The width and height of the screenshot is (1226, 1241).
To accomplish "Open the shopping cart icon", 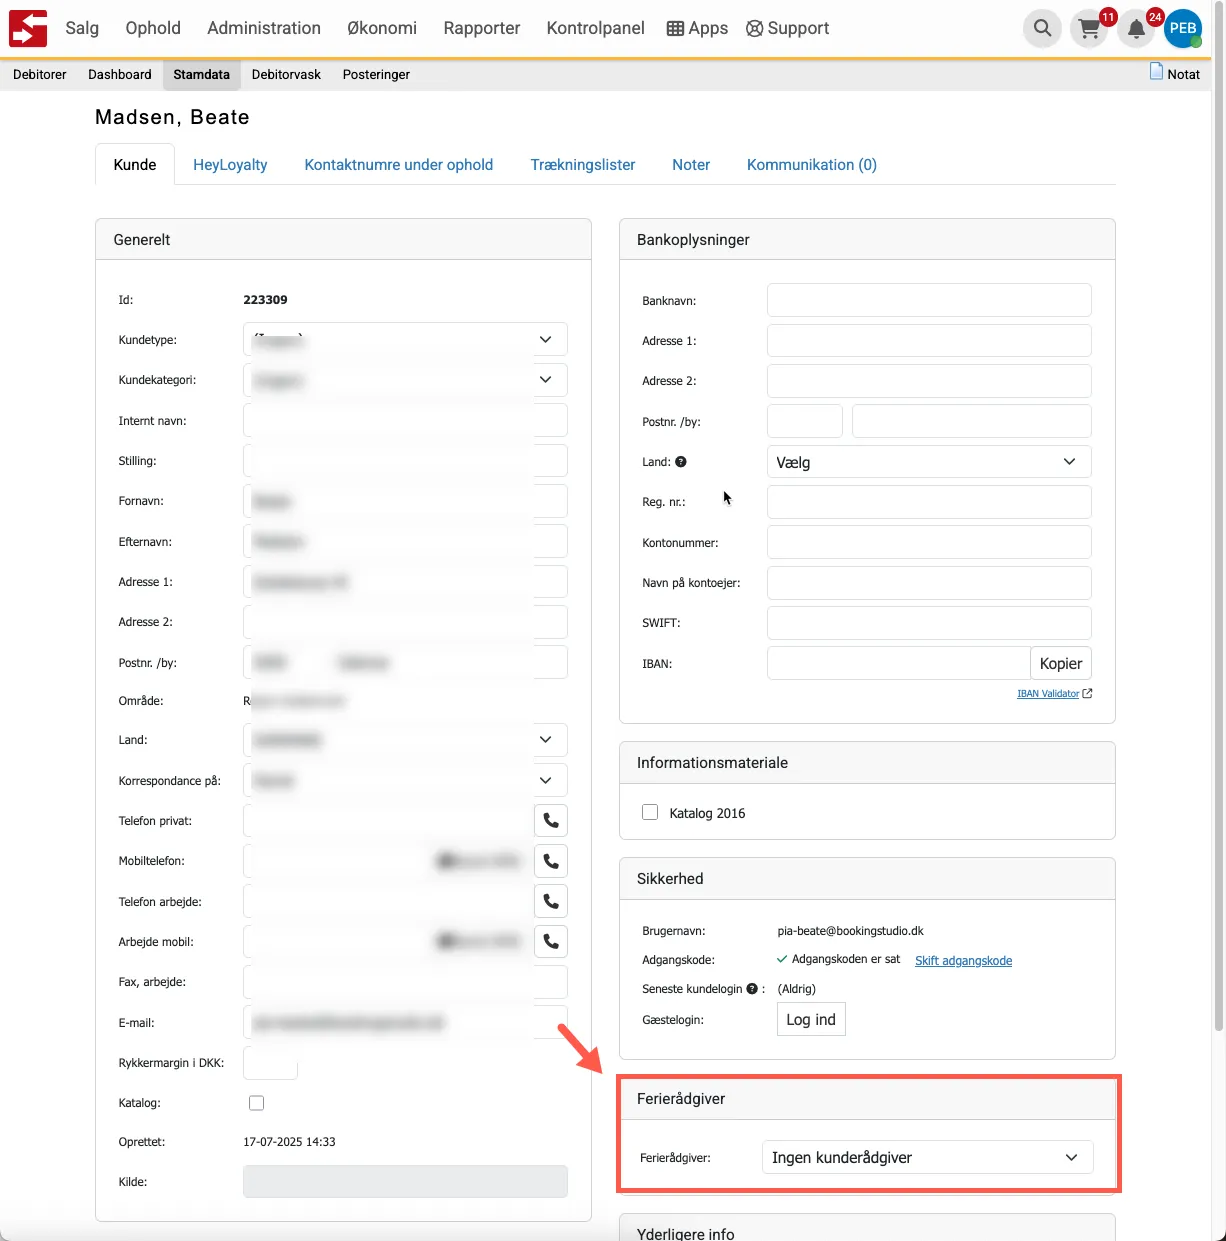I will tap(1089, 29).
